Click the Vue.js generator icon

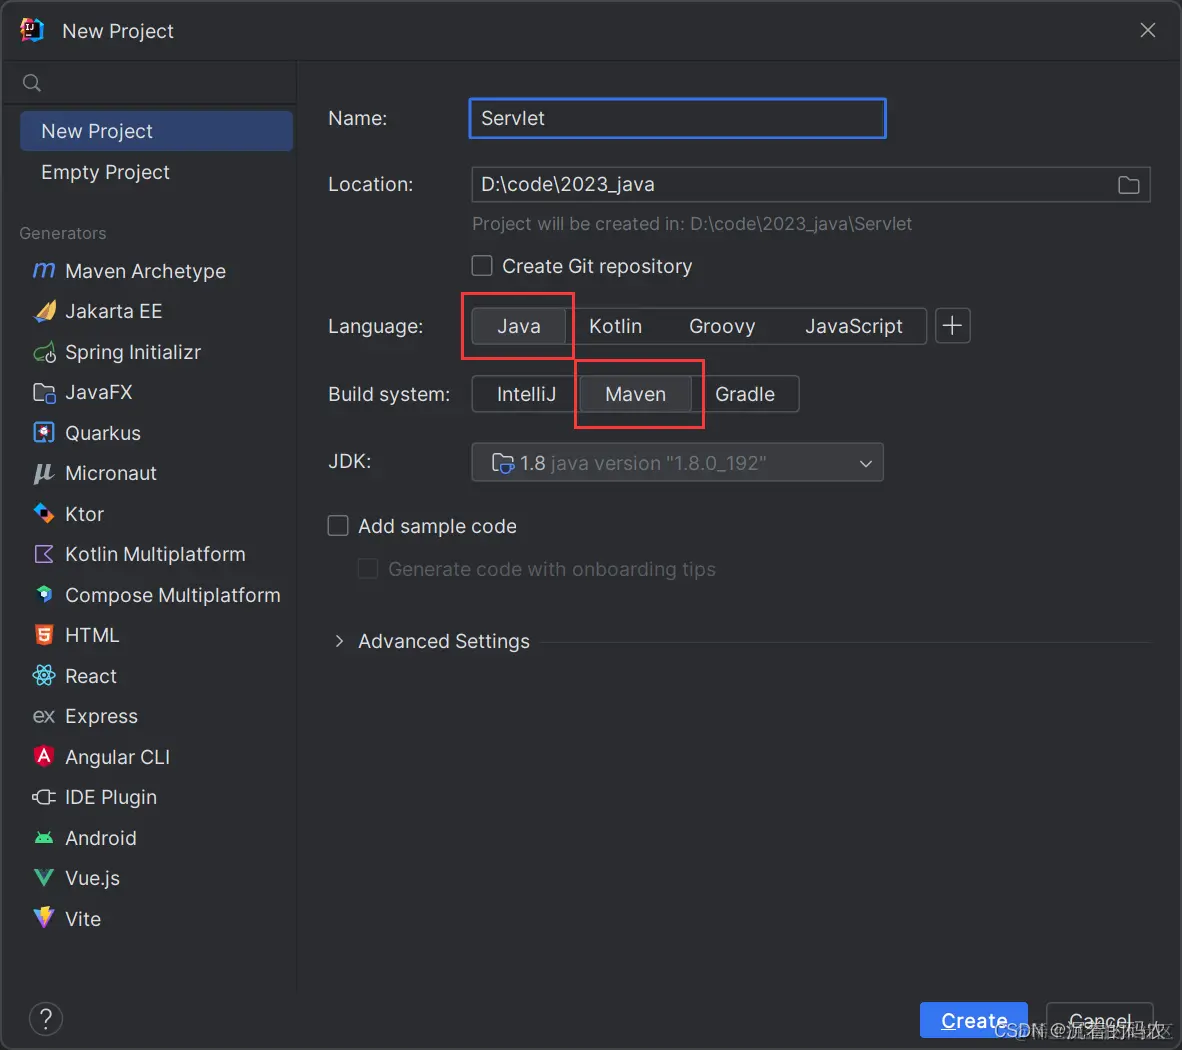(x=44, y=877)
